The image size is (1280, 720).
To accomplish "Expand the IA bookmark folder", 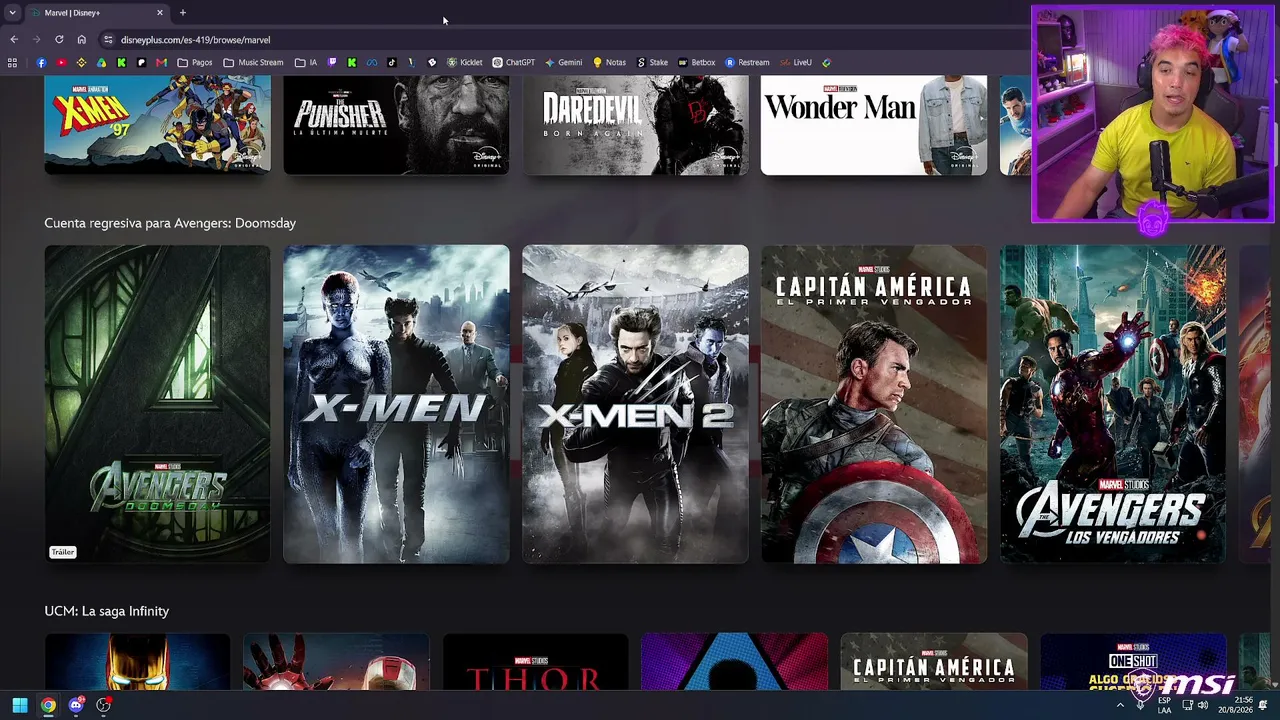I will [306, 62].
